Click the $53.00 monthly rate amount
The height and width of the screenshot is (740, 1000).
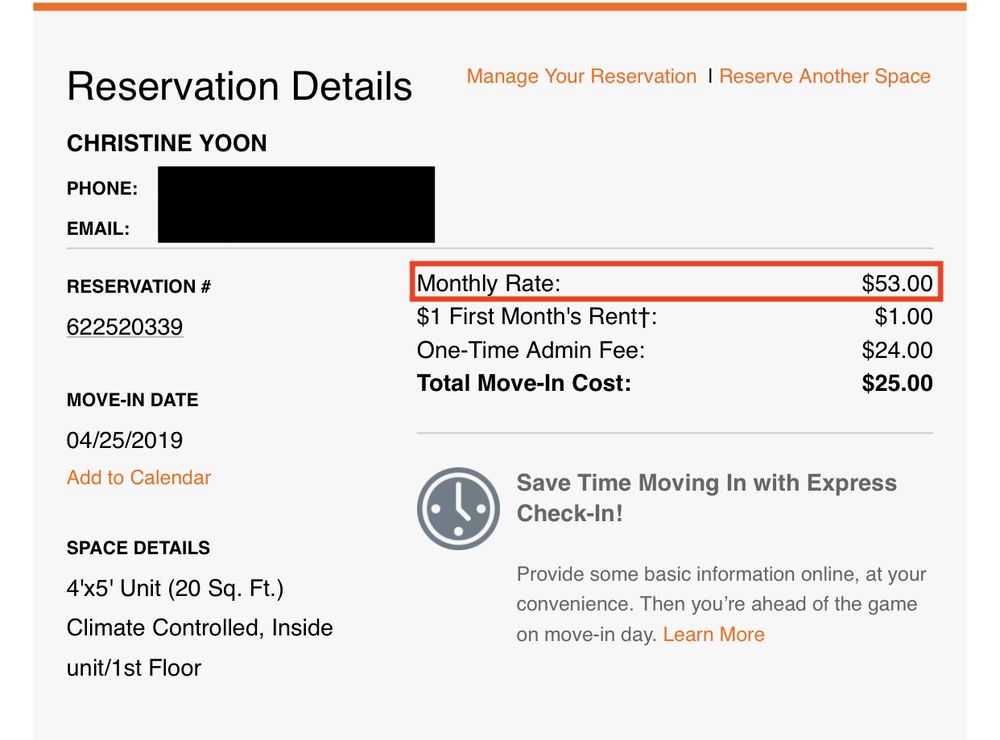point(896,284)
